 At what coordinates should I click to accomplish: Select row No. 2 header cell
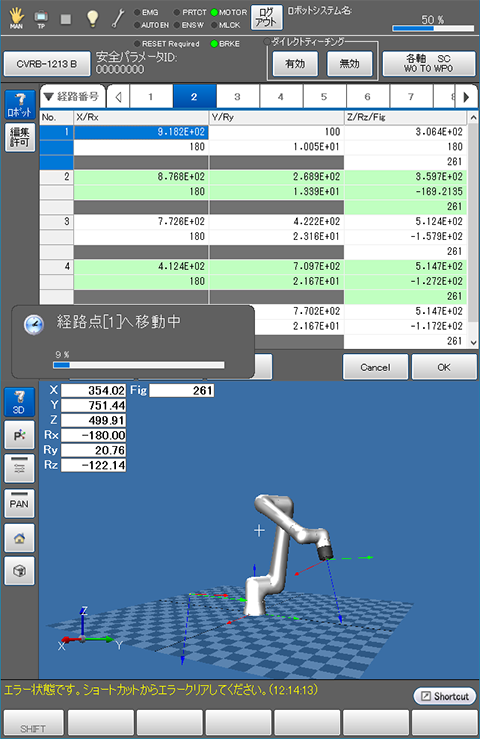57,177
